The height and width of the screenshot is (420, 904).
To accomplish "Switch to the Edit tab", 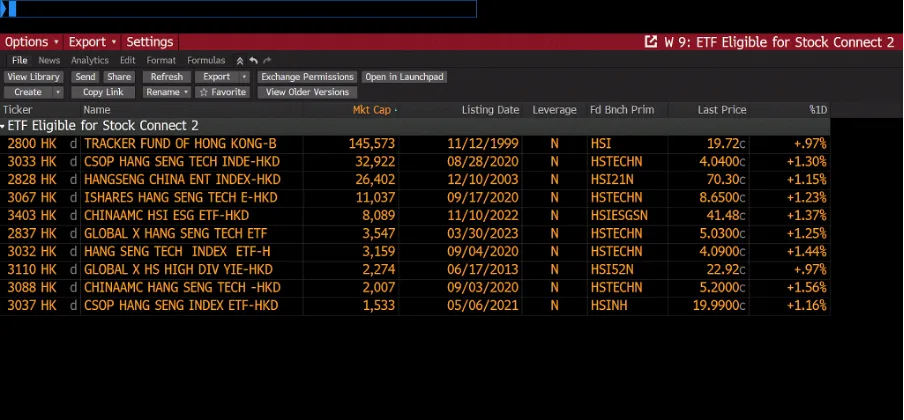I will (127, 61).
